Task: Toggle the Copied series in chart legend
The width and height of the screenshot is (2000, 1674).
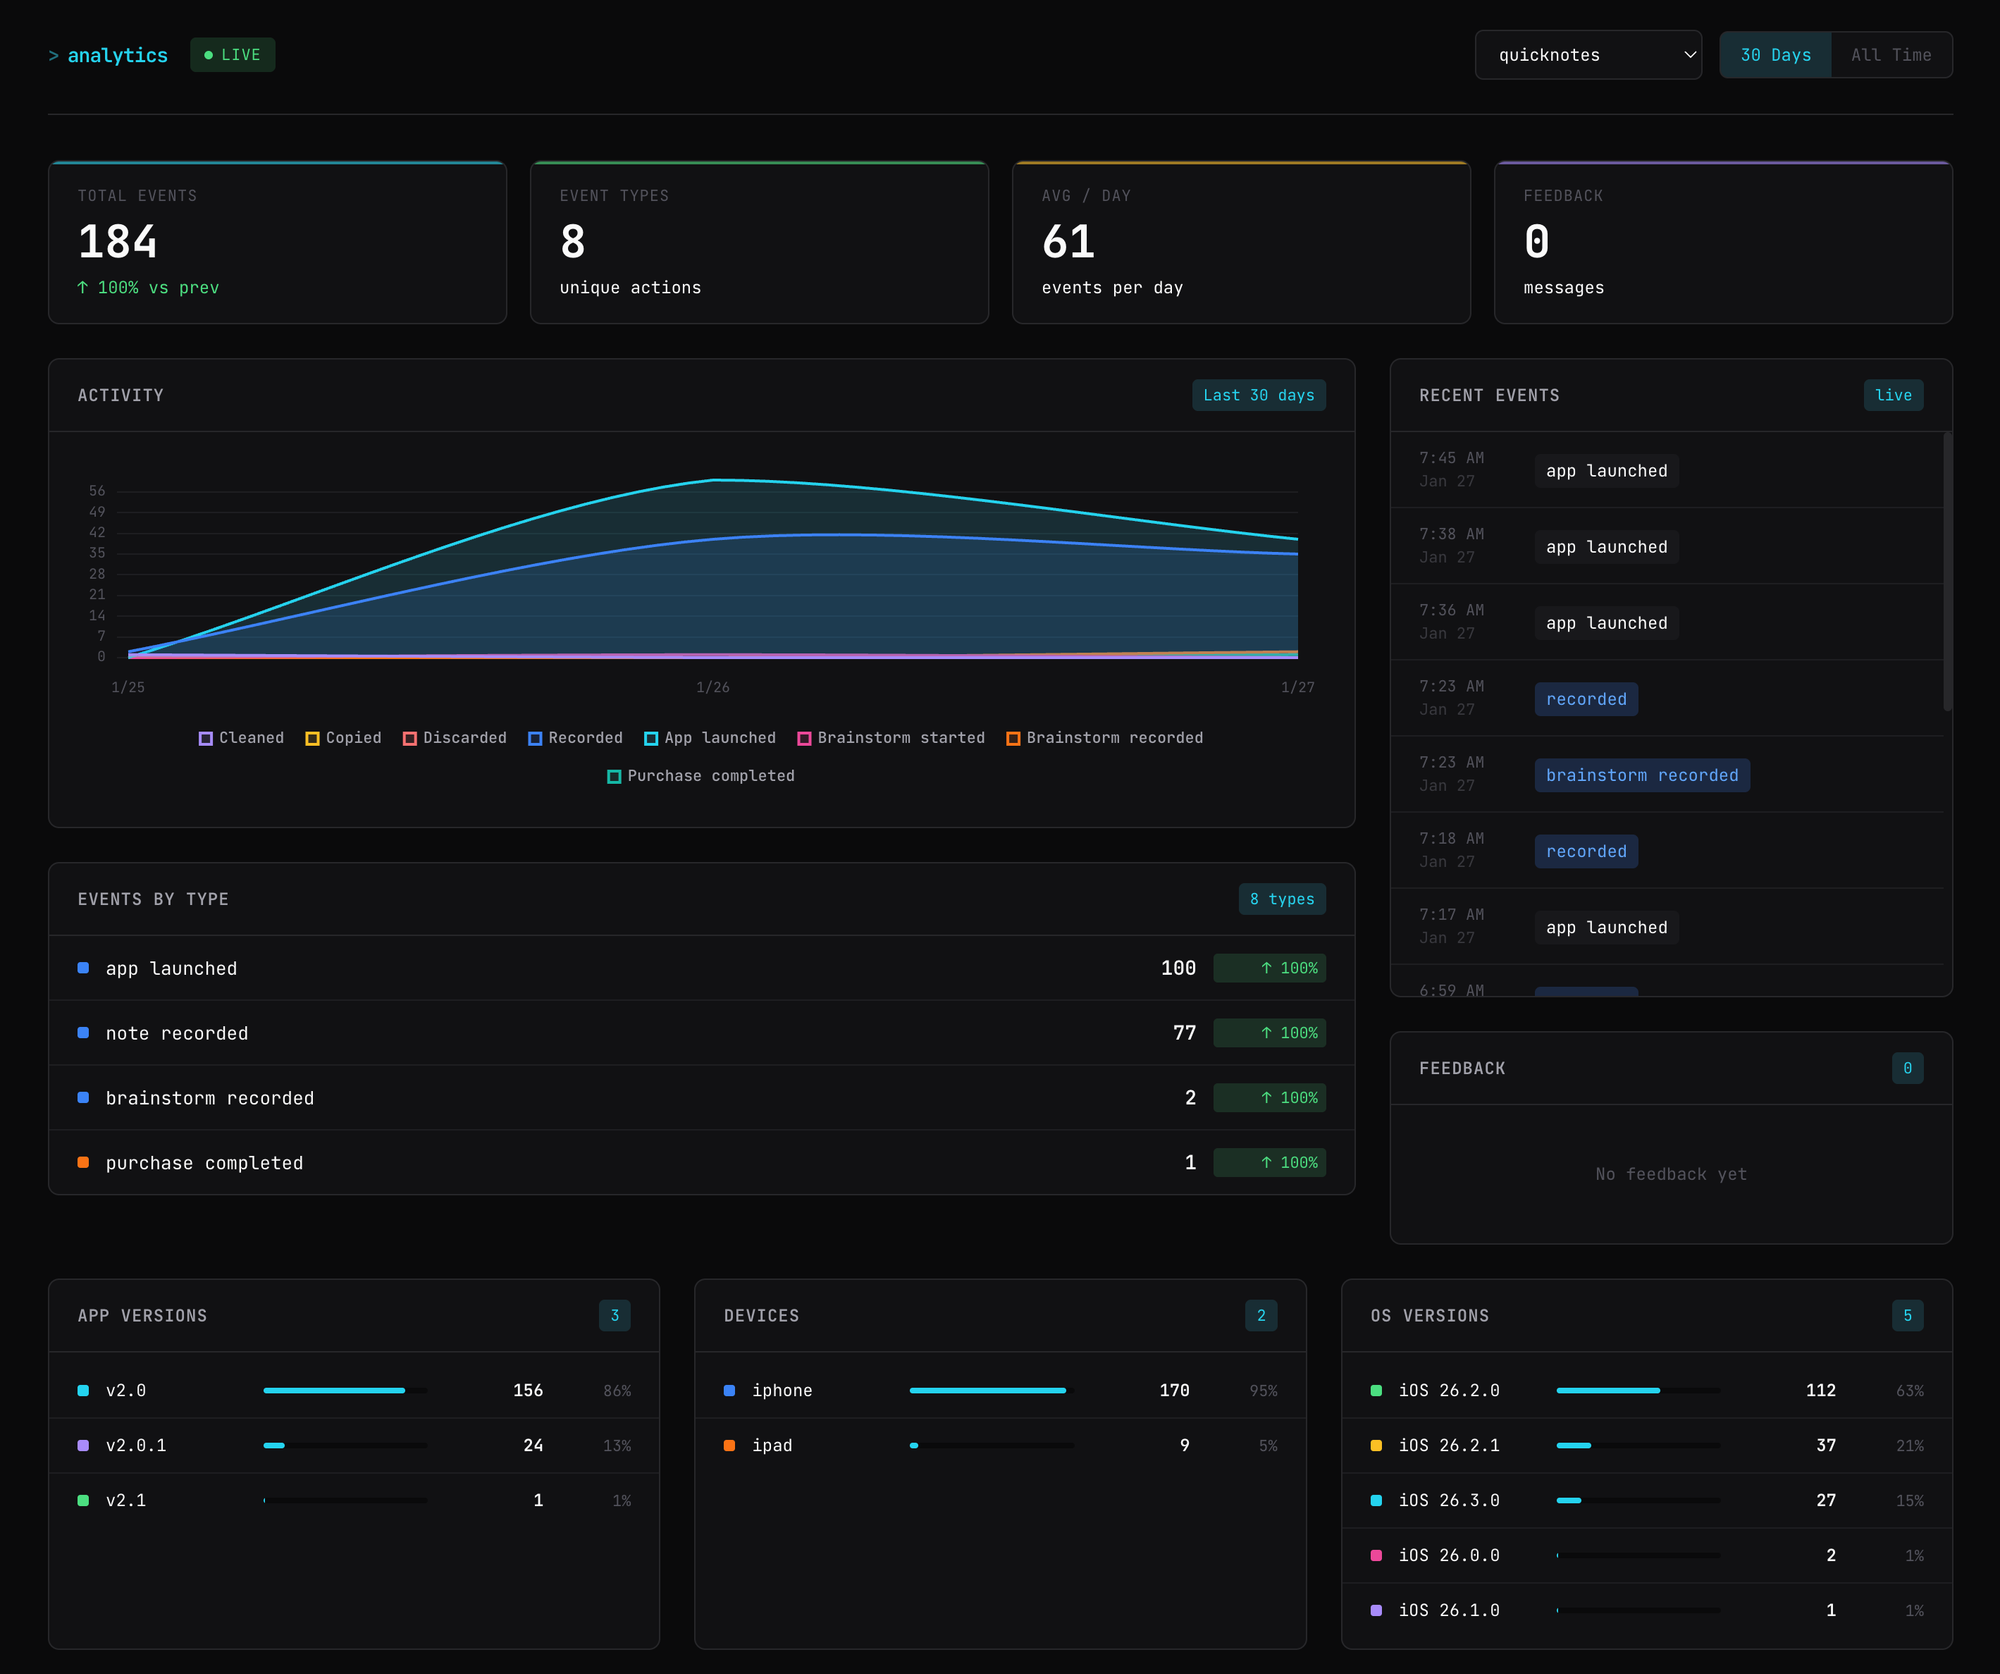Action: (312, 738)
